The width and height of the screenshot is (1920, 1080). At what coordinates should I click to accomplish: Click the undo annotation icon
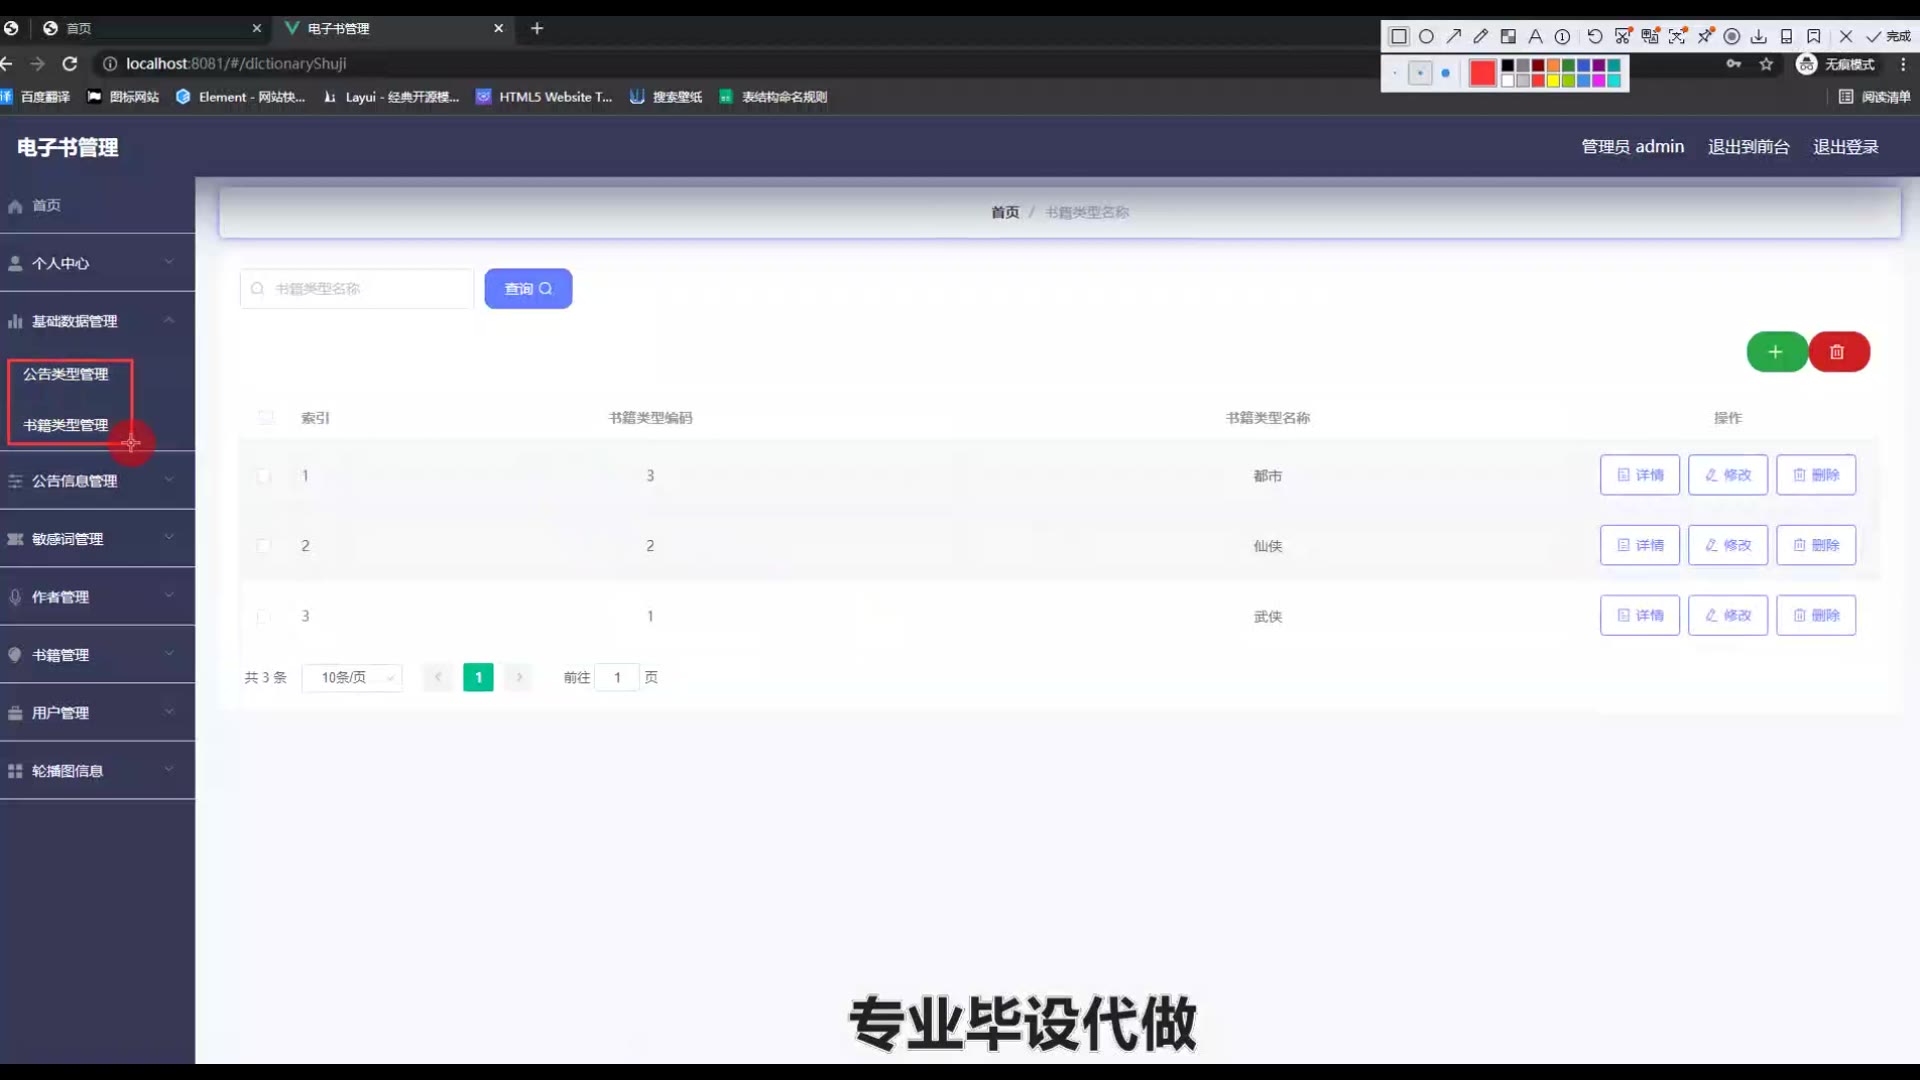[1594, 36]
